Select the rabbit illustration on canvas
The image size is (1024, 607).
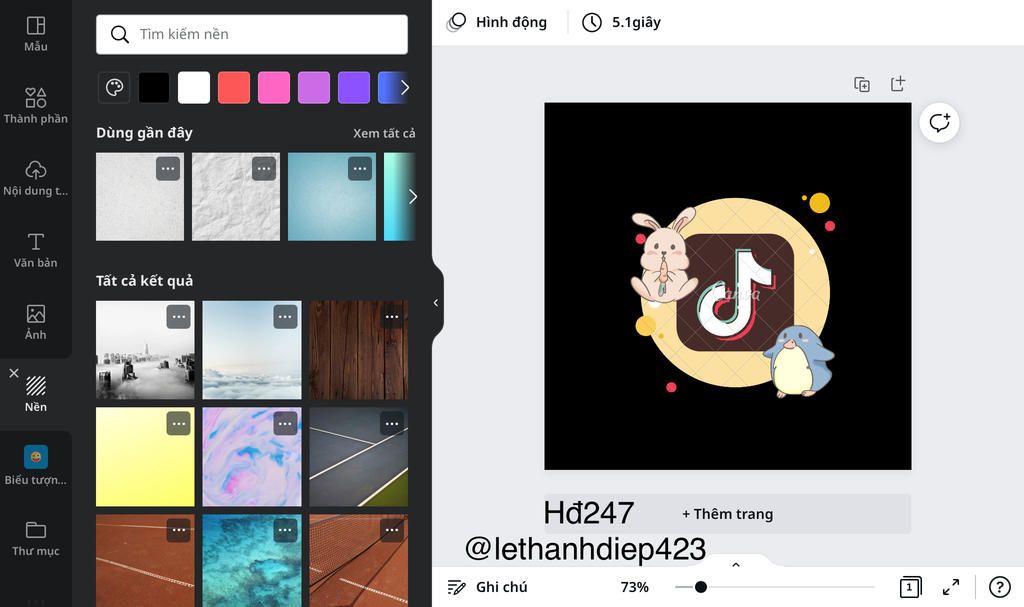pyautogui.click(x=663, y=255)
